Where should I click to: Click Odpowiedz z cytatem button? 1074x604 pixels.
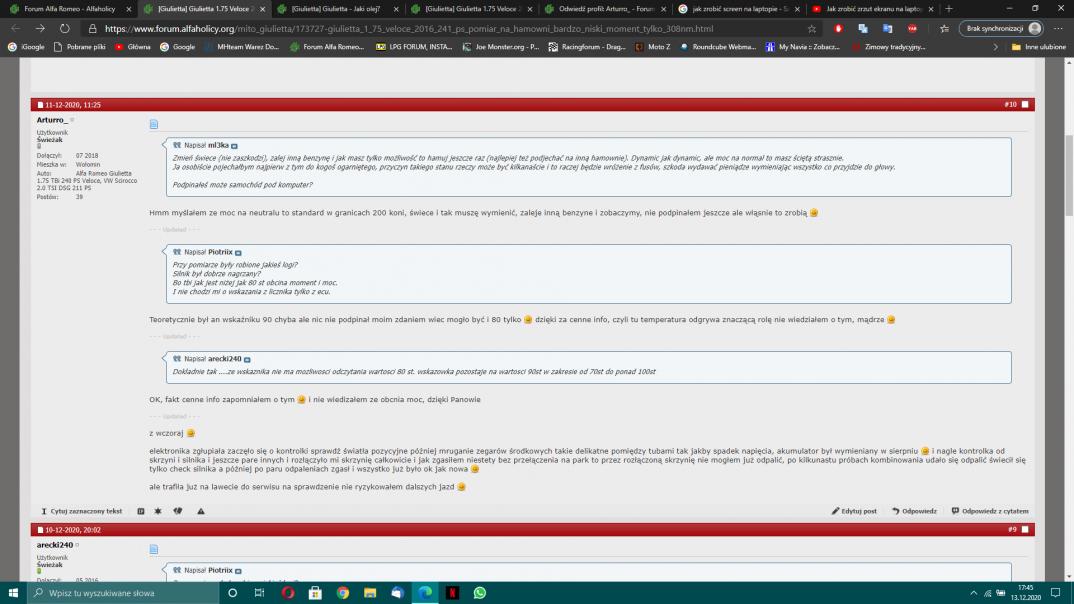tap(990, 511)
